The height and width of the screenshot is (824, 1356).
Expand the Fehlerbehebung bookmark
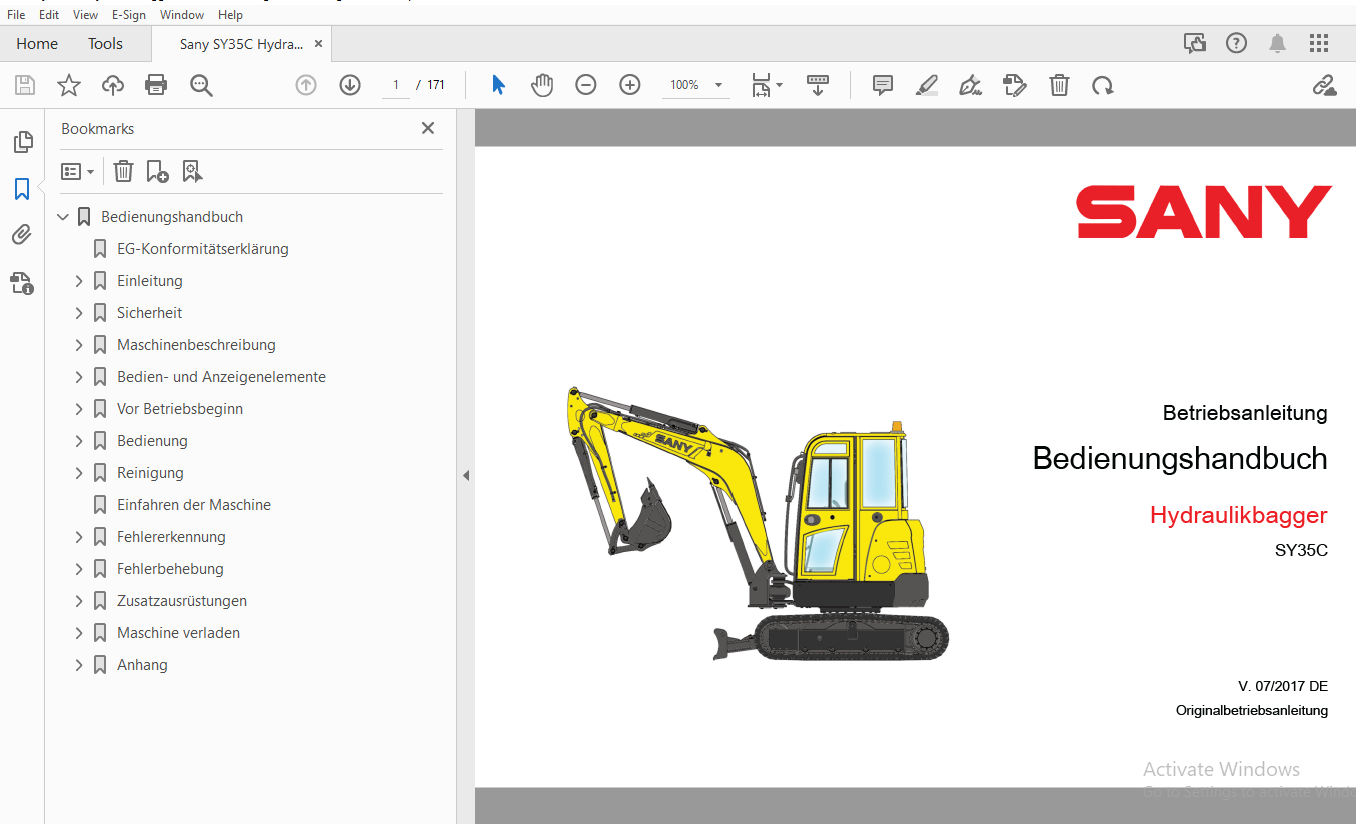[x=79, y=569]
